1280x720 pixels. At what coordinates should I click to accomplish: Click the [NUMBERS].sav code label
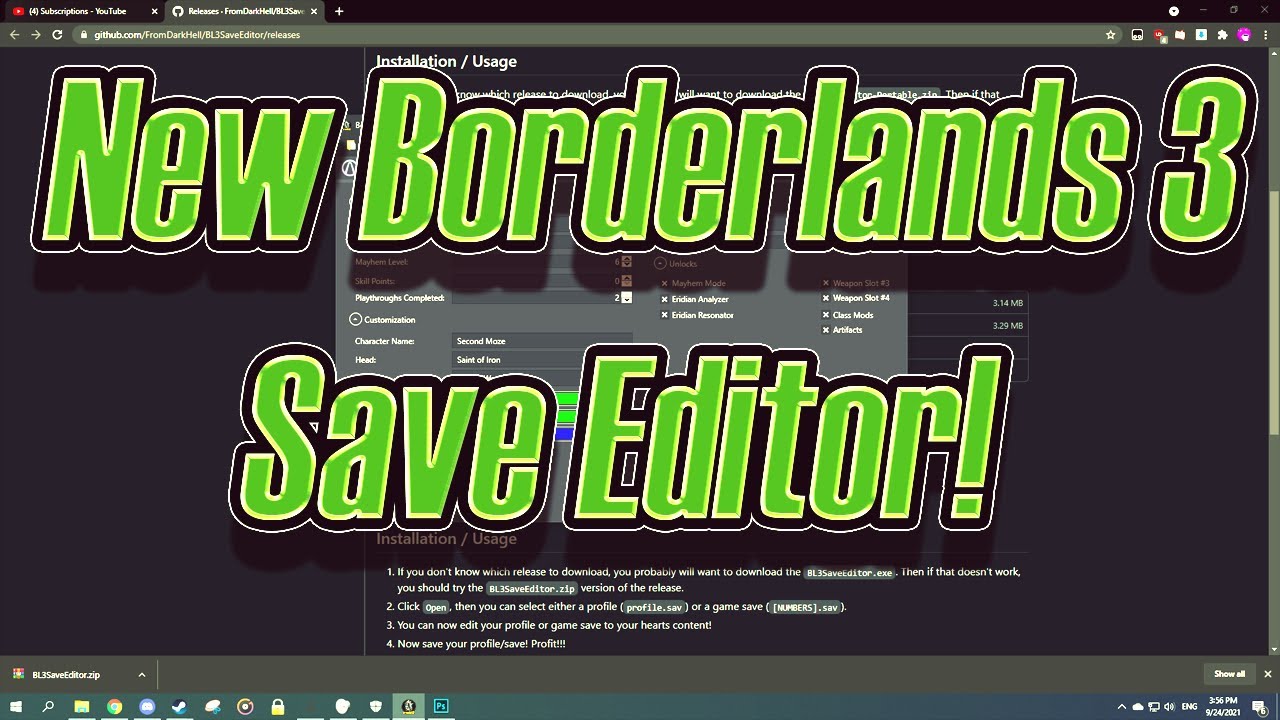(806, 607)
